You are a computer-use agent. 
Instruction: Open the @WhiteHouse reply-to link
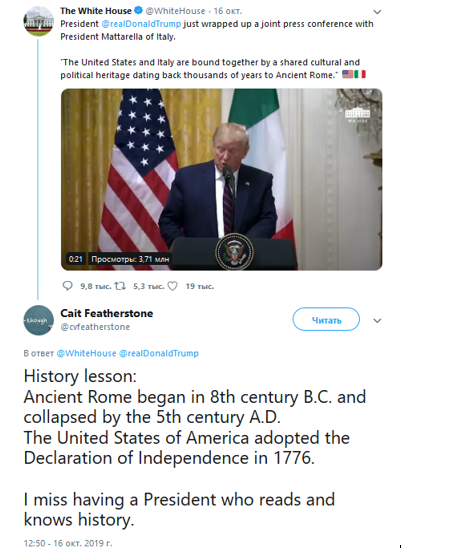tap(86, 353)
